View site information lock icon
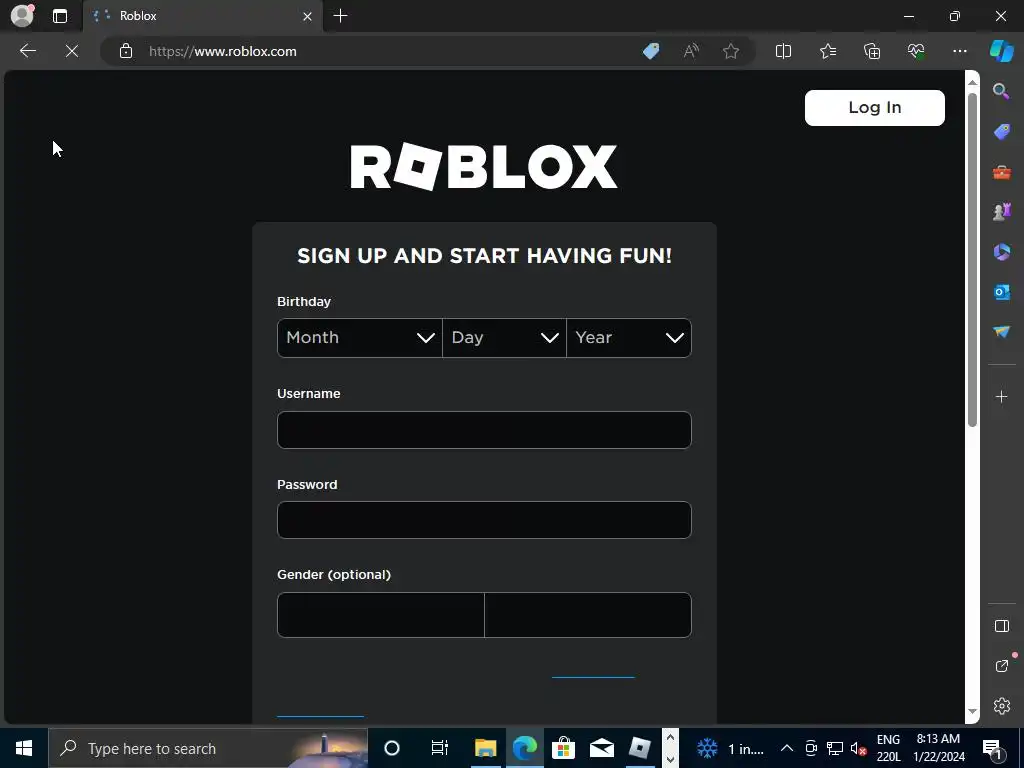Viewport: 1024px width, 768px height. click(x=126, y=51)
